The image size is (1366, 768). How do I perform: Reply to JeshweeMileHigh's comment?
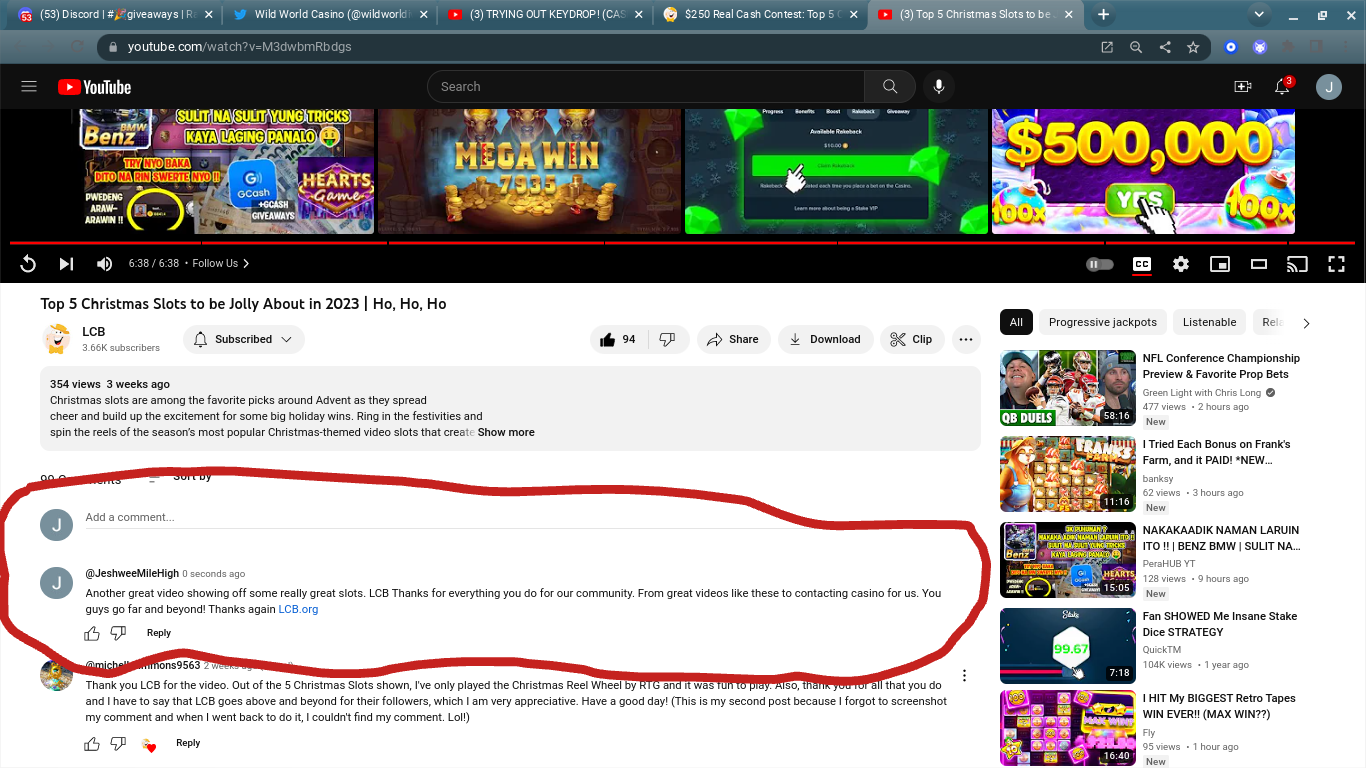tap(159, 633)
